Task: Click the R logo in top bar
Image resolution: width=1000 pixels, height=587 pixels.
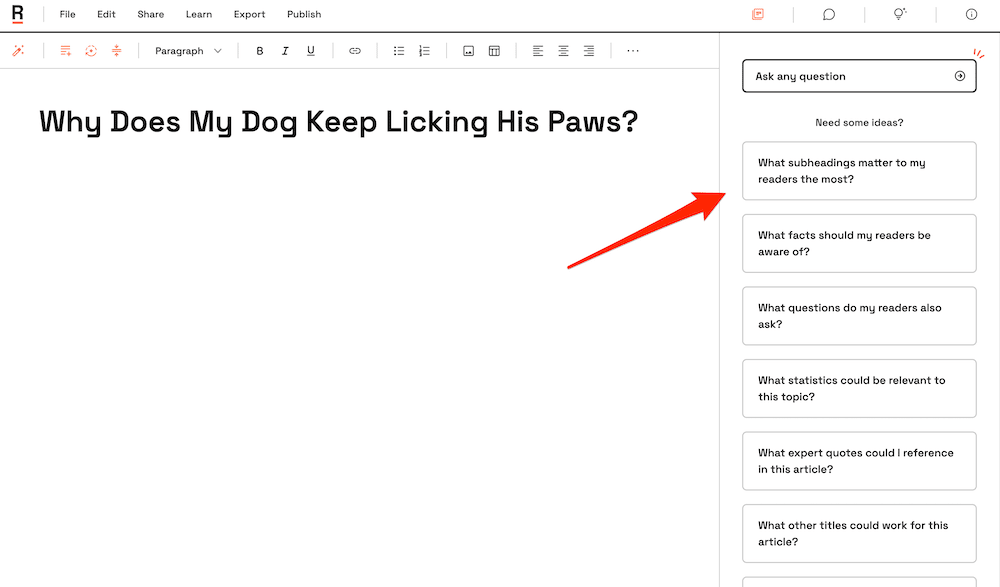Action: pos(18,14)
